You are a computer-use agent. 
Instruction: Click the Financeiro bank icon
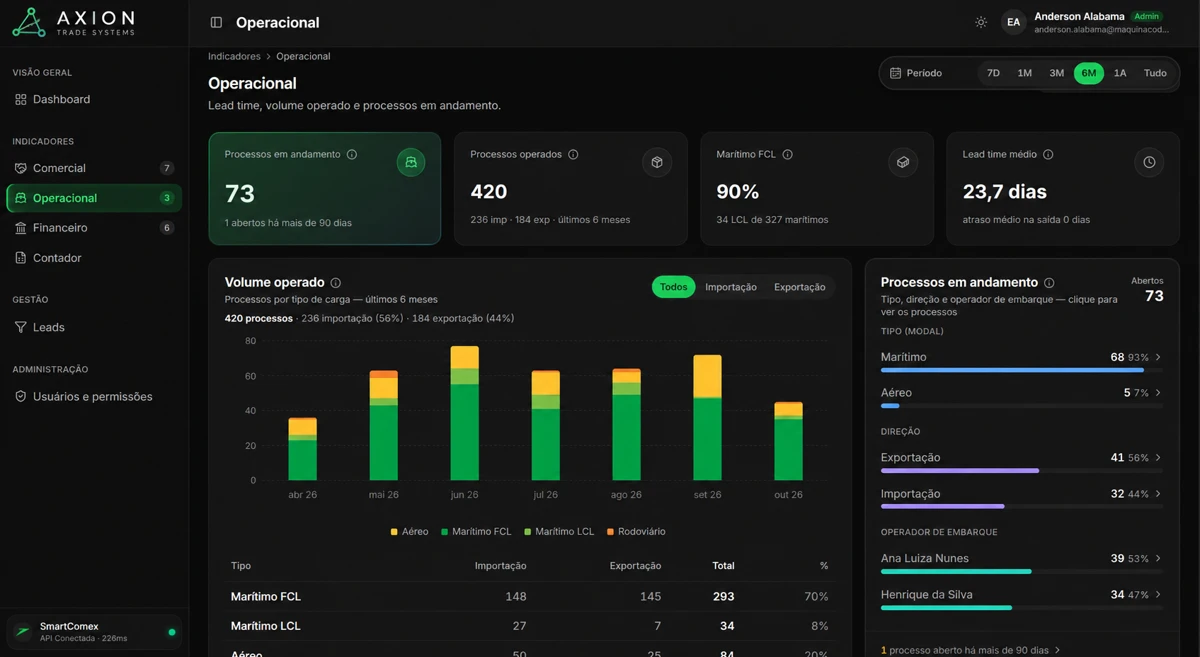[21, 228]
